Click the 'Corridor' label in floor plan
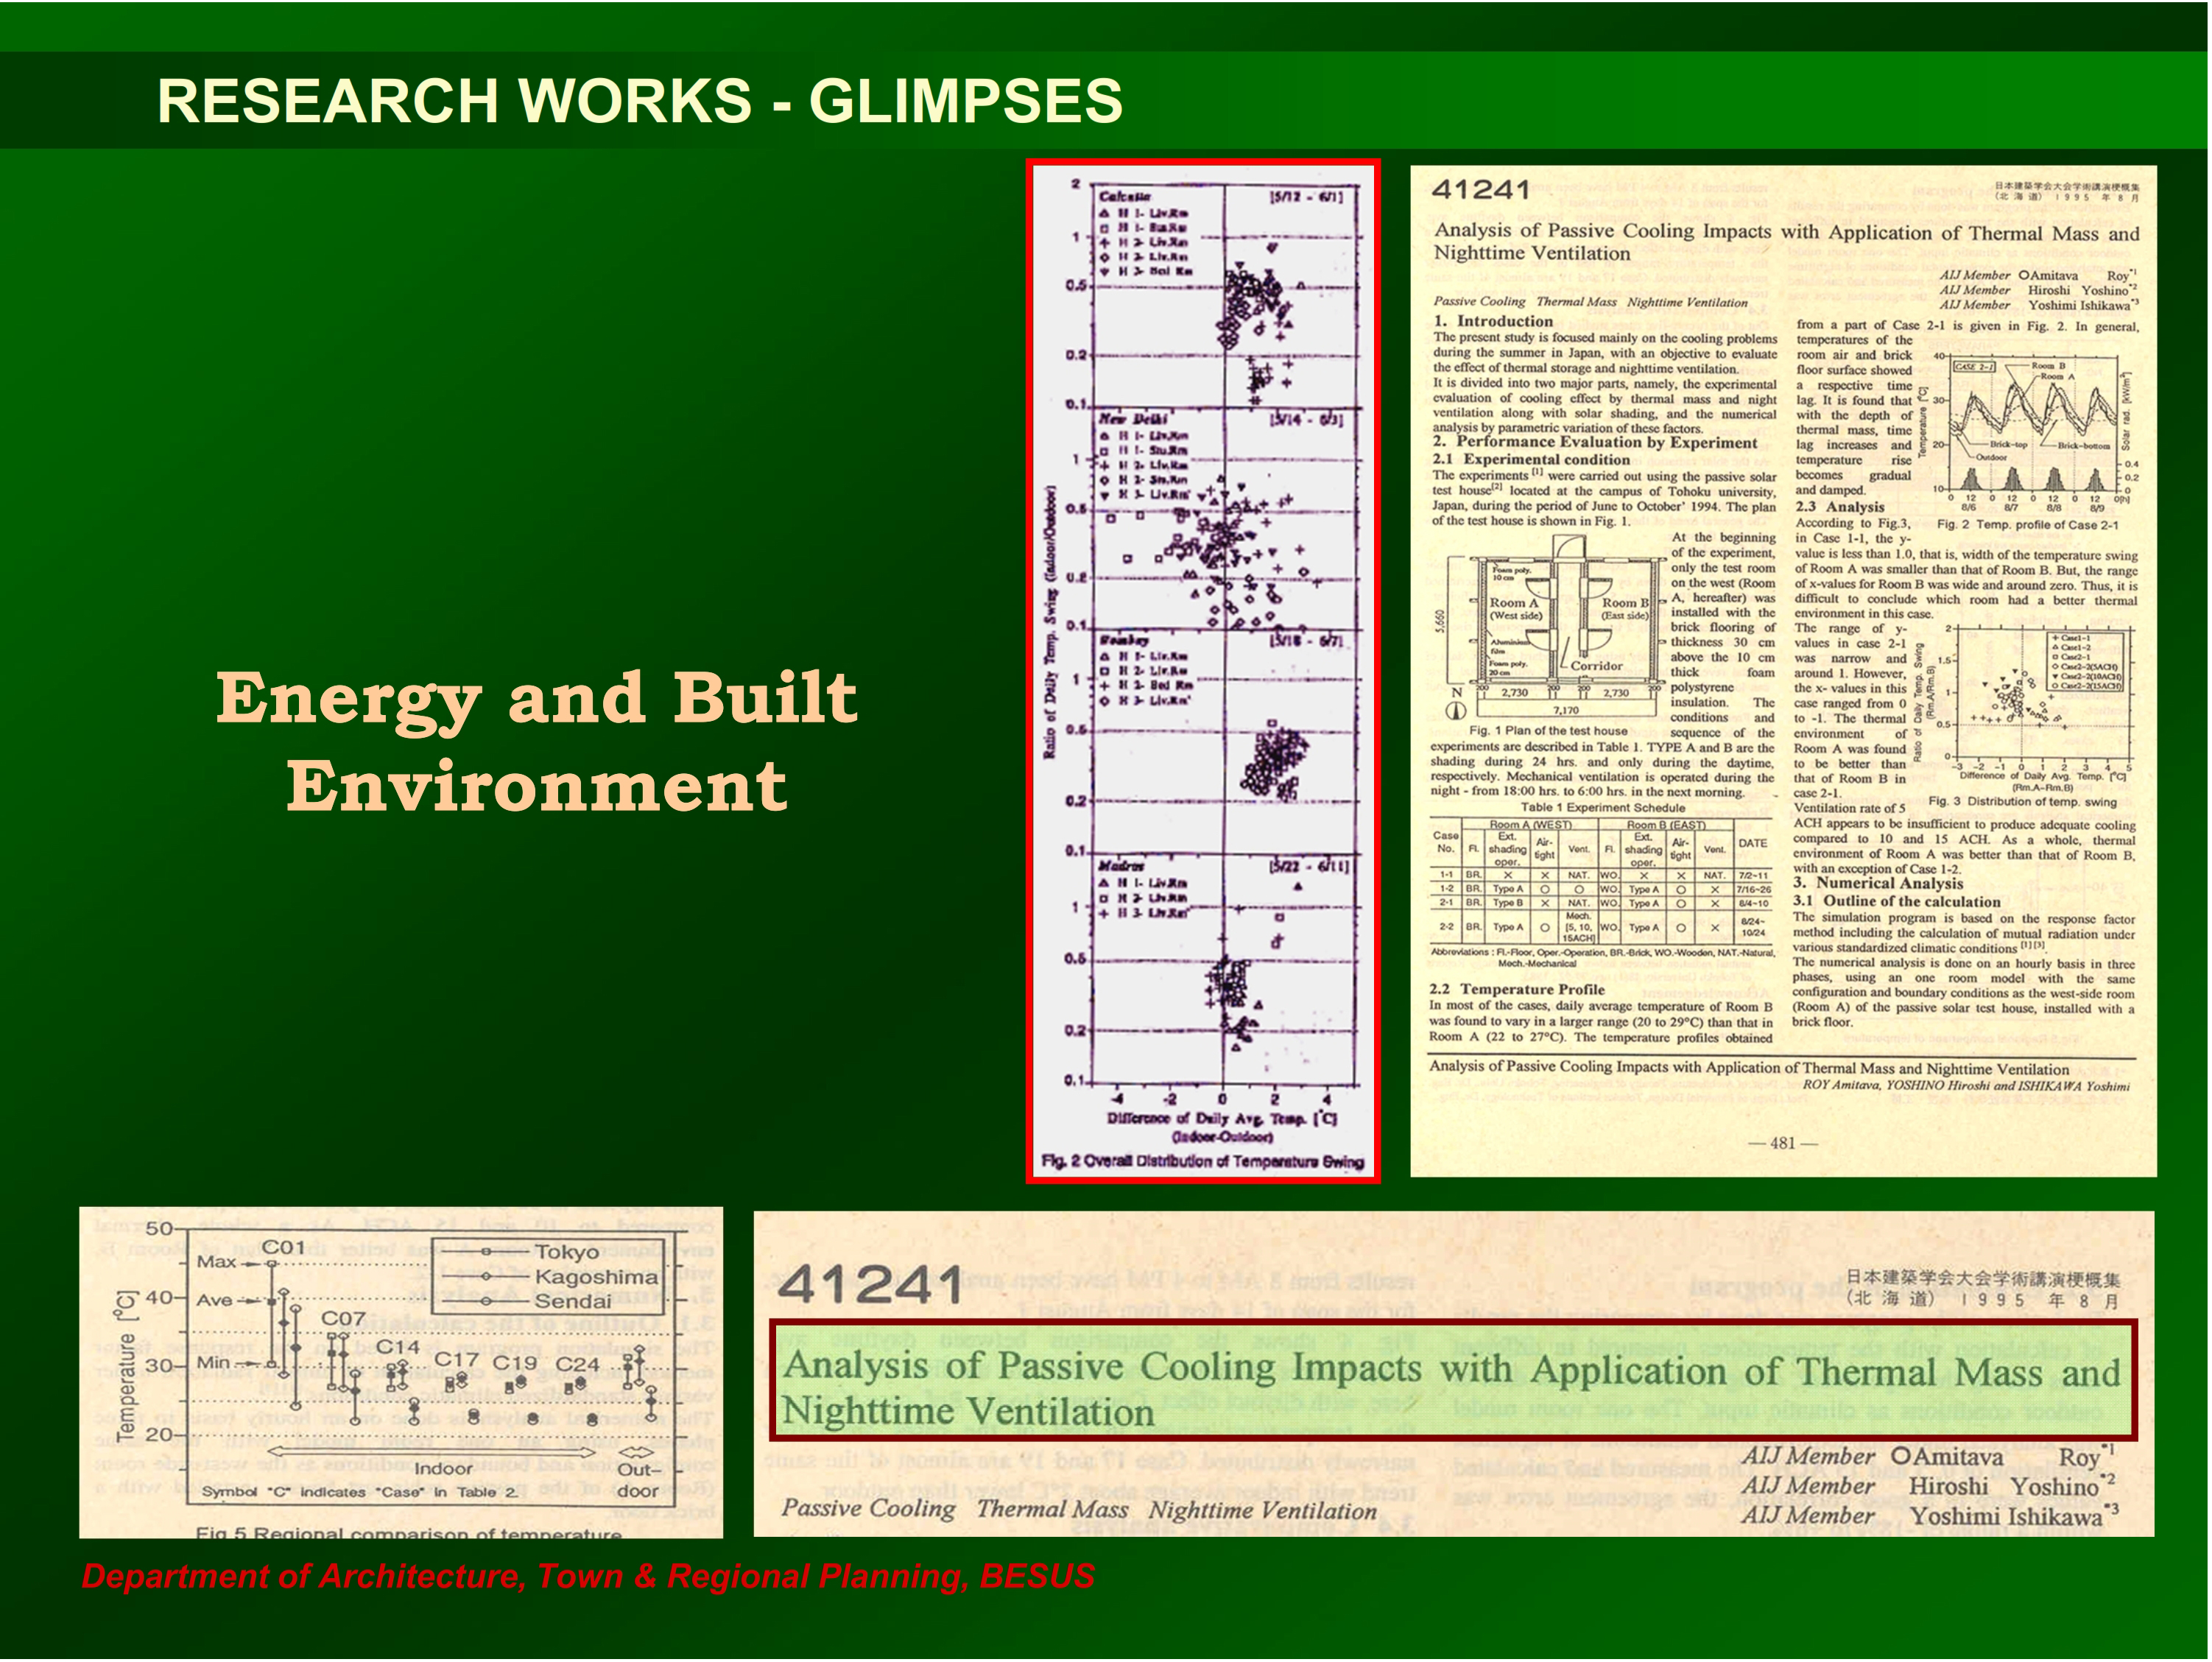This screenshot has width=2212, height=1662. [x=1596, y=666]
